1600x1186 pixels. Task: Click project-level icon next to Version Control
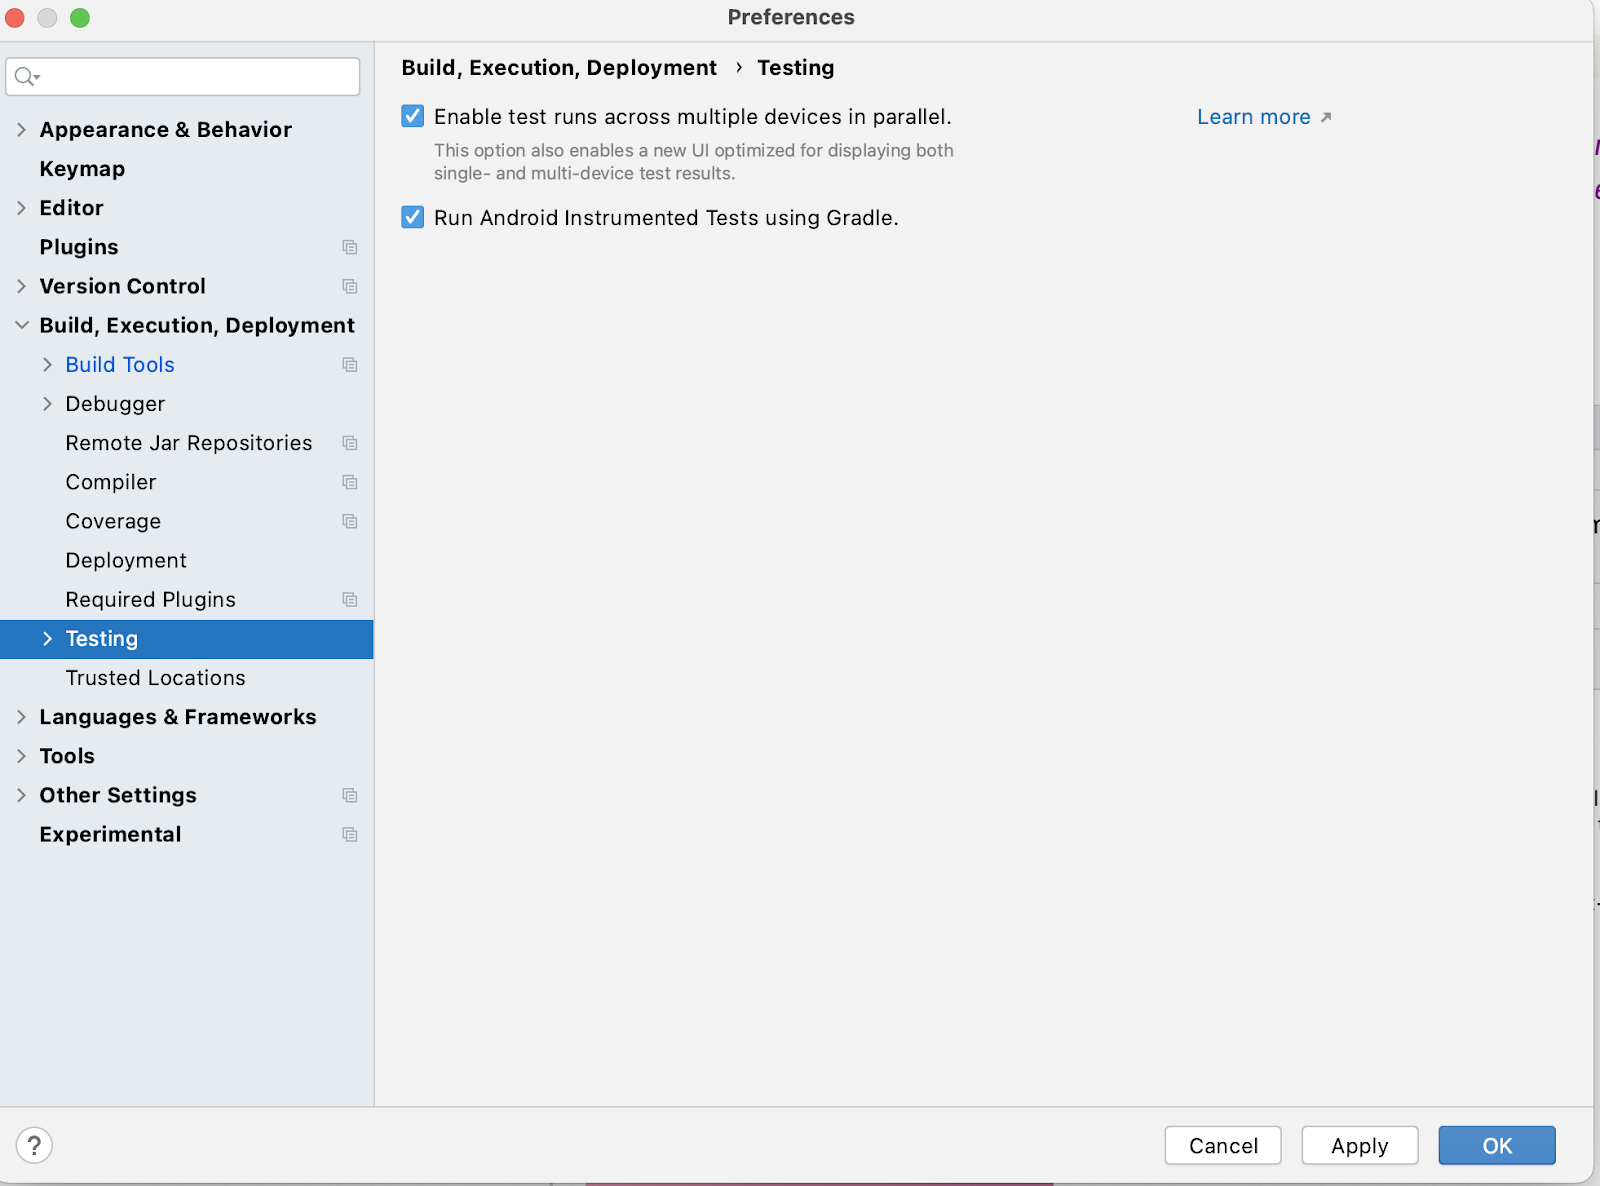point(350,286)
